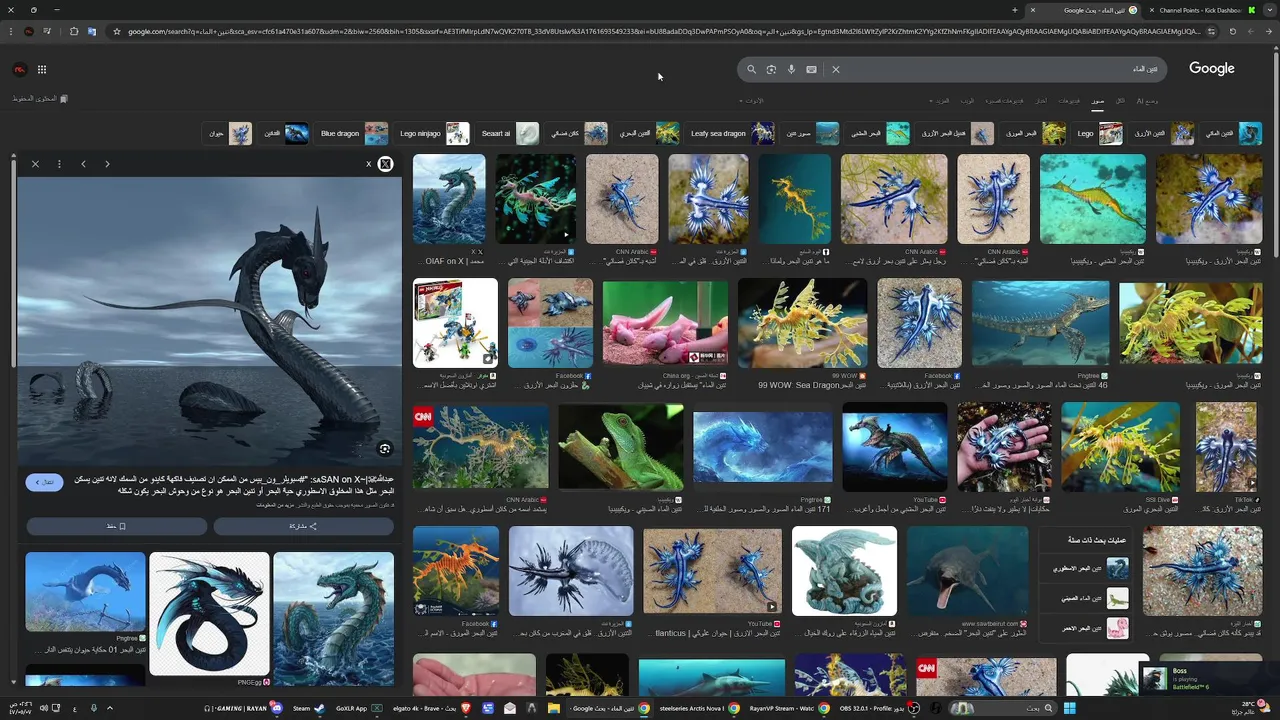This screenshot has width=1280, height=720.
Task: Select the Lego filter chip
Action: [x=1099, y=134]
